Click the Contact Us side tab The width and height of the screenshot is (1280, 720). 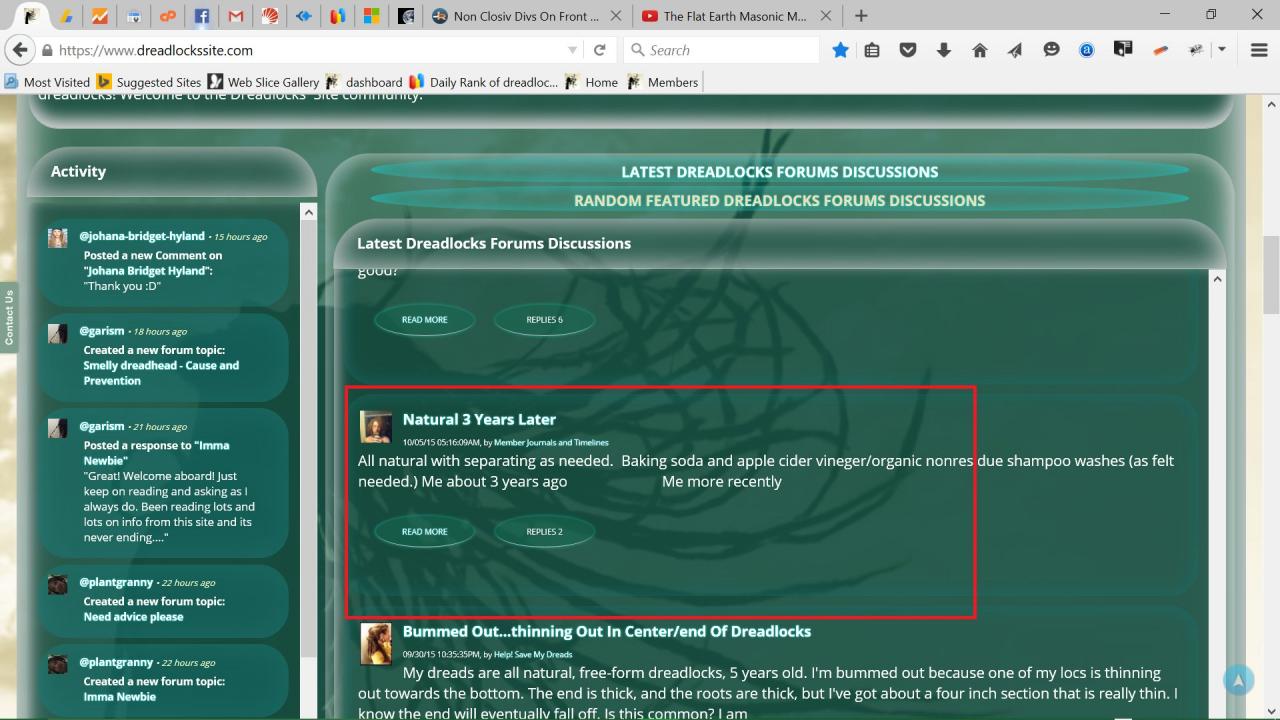(x=9, y=318)
